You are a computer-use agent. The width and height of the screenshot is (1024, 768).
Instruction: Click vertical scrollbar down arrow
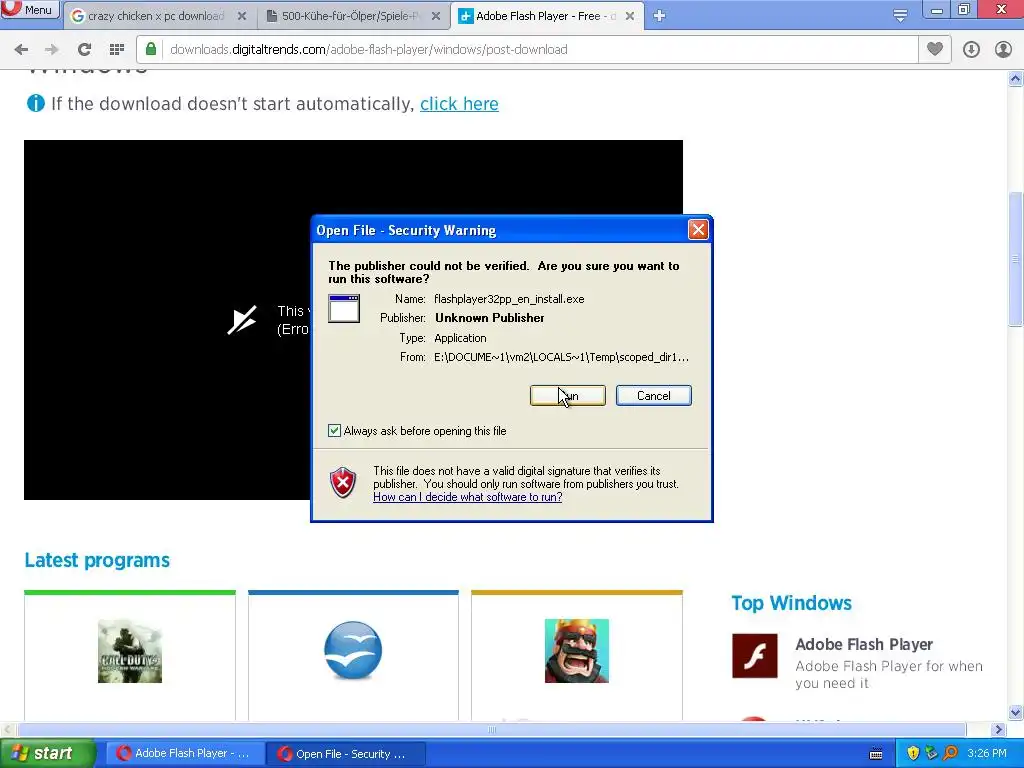pos(1016,712)
